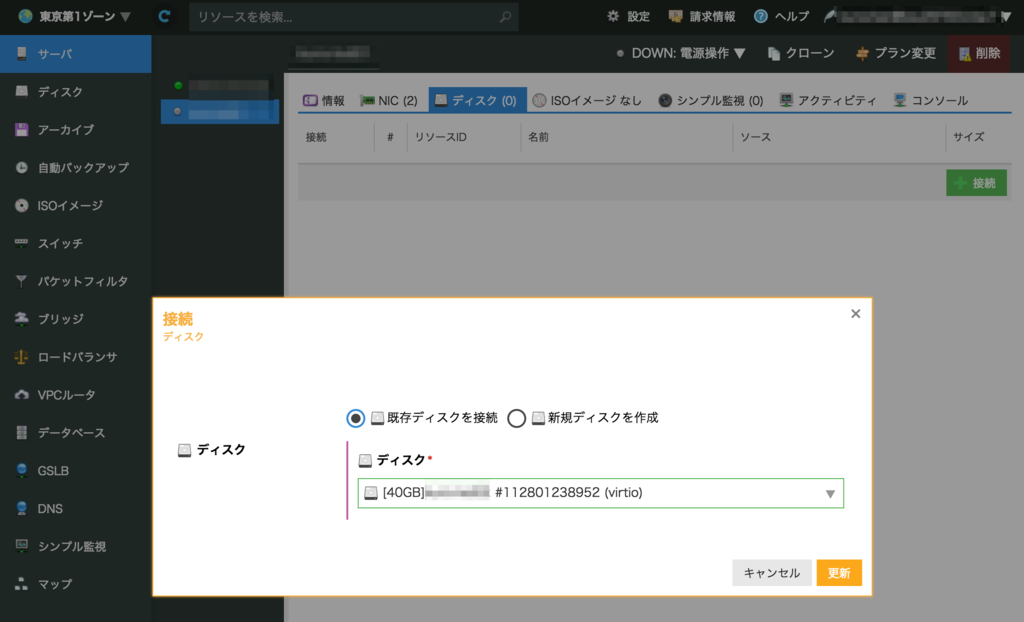Switch to the アクティビティ tab

tap(827, 101)
